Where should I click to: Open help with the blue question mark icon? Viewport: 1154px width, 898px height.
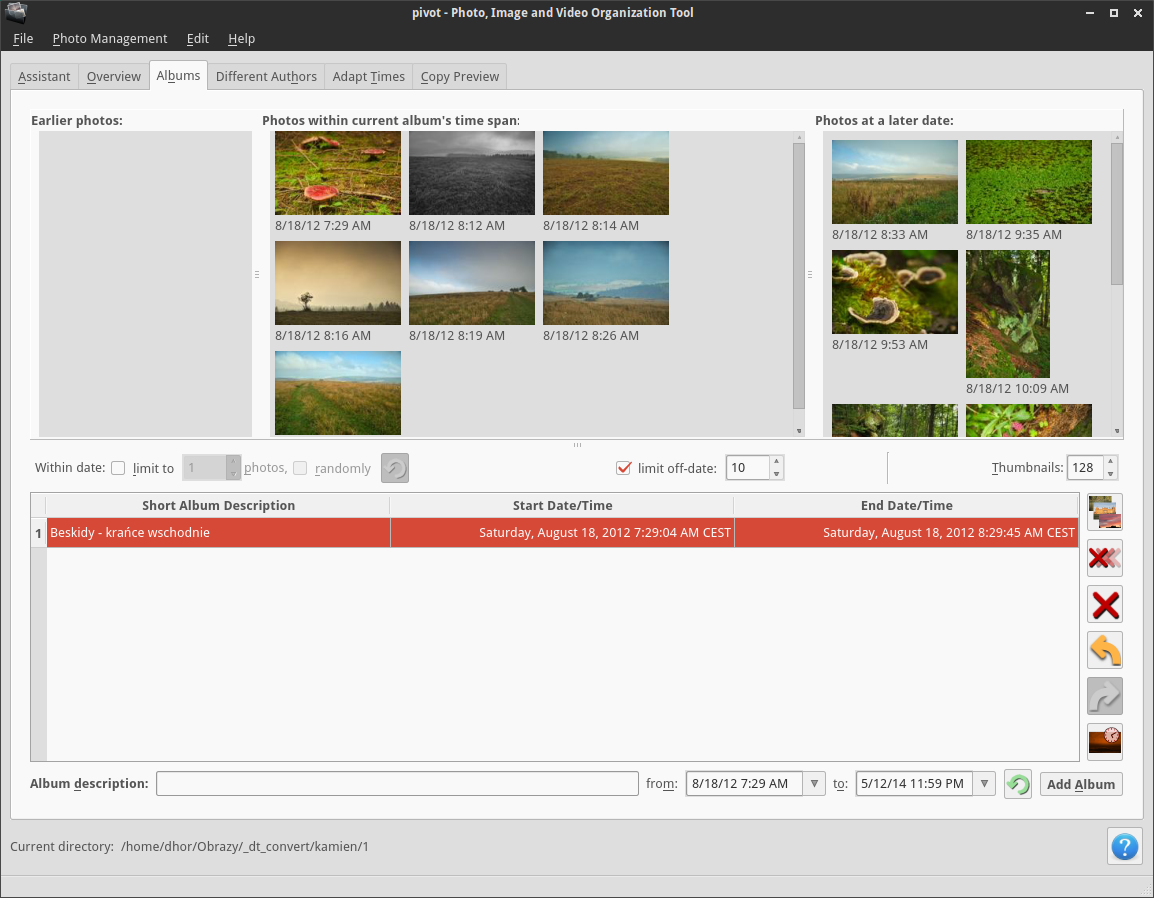coord(1125,846)
